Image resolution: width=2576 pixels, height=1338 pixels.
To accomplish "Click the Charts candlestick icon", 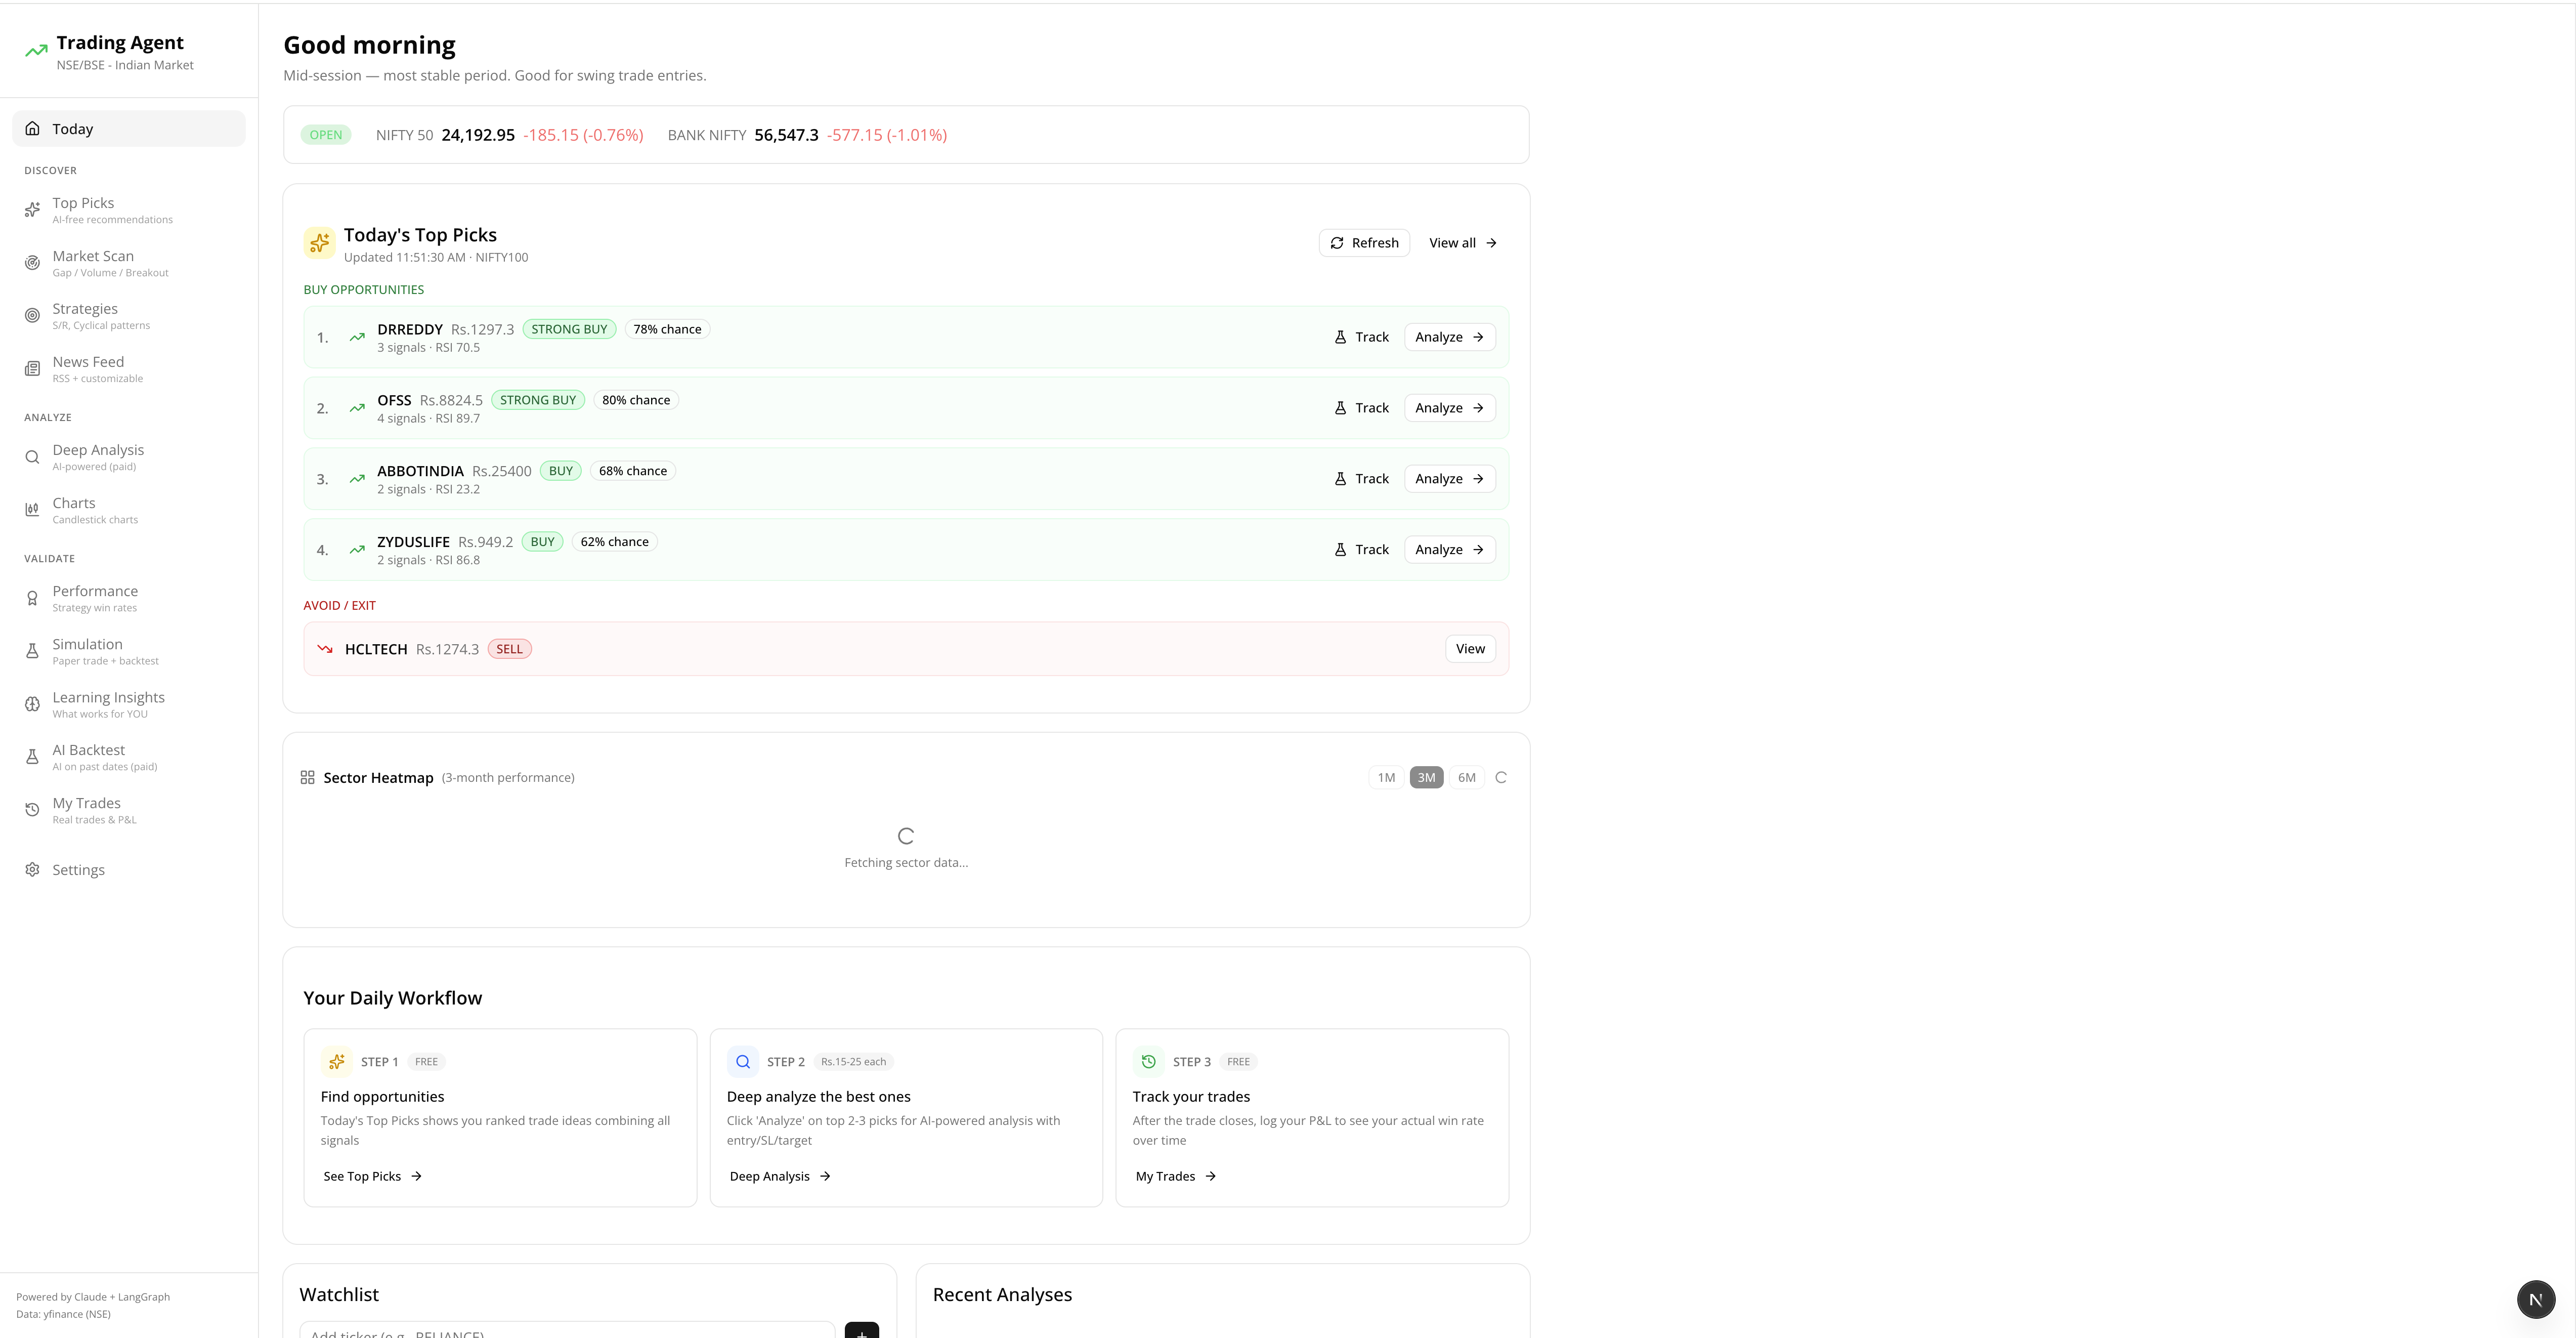I will (x=32, y=510).
